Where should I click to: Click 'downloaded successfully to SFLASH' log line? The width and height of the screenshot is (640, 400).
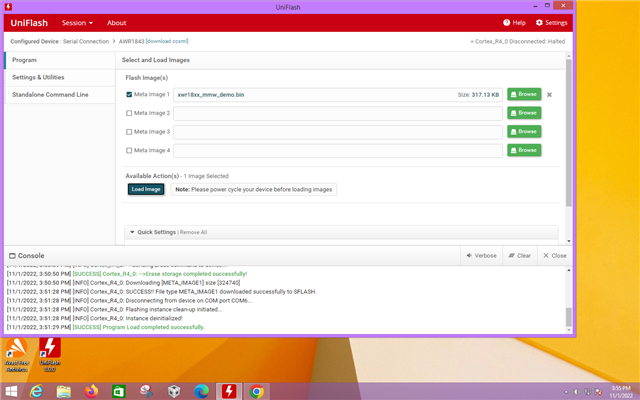click(x=162, y=292)
